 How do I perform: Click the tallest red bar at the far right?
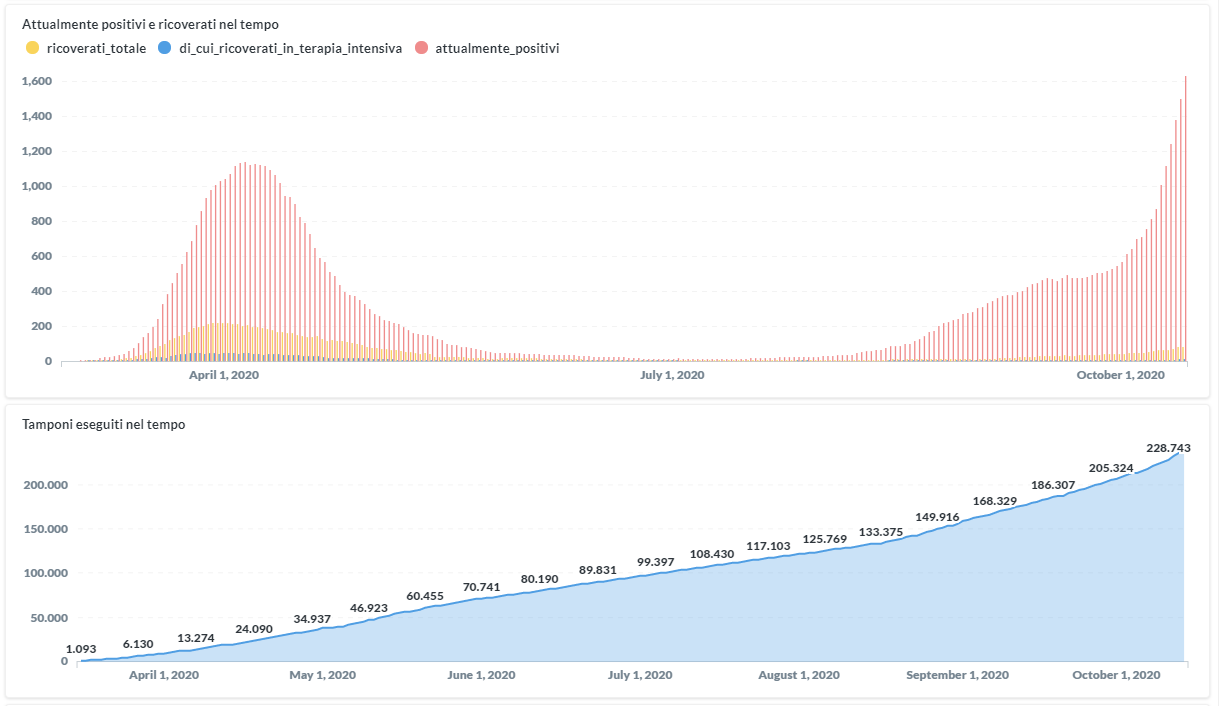(x=1185, y=220)
